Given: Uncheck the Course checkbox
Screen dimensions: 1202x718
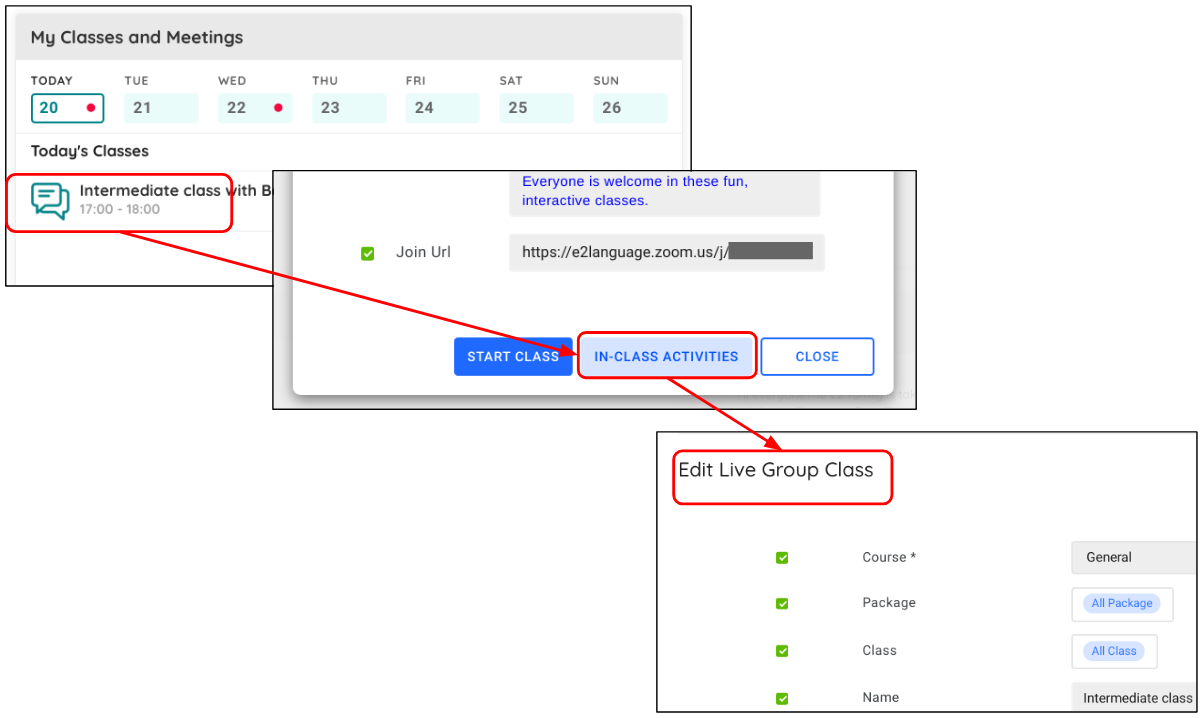Looking at the screenshot, I should (782, 558).
